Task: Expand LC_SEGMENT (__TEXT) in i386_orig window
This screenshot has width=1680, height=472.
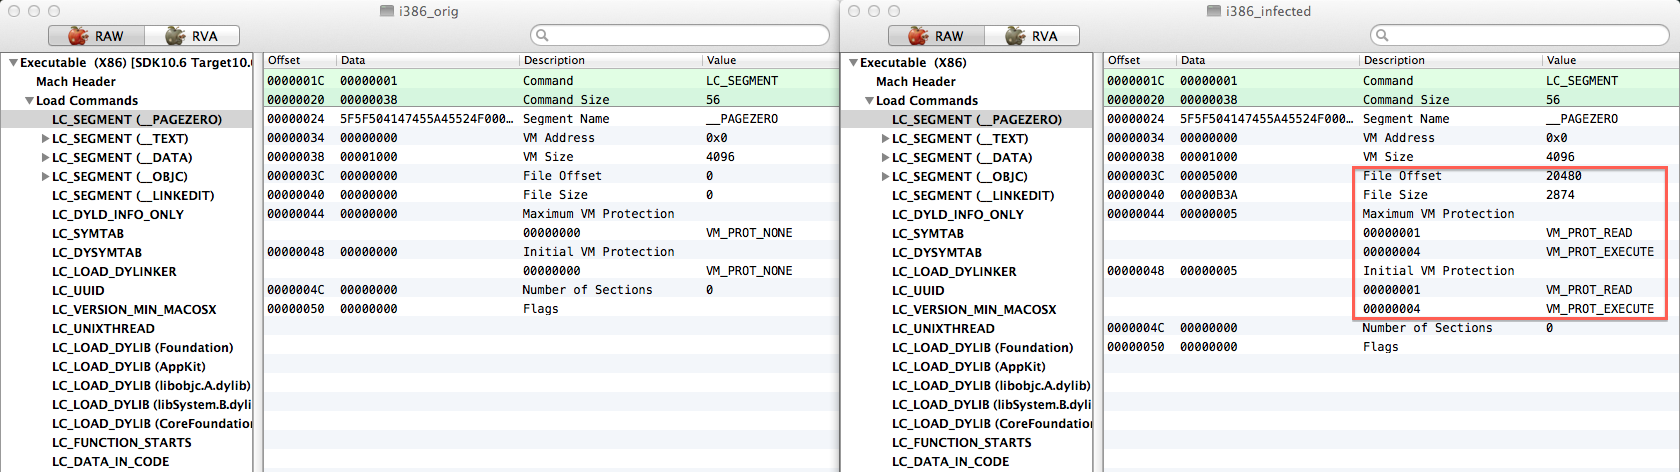Action: (45, 139)
